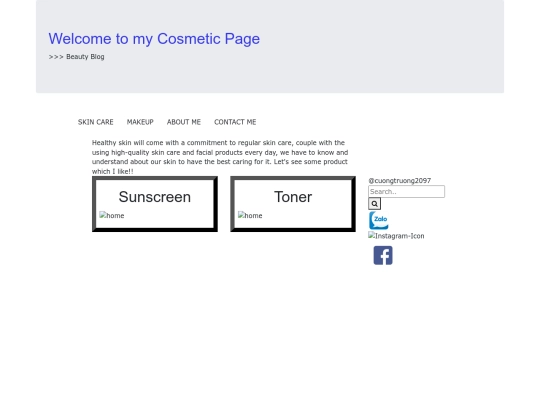Open the Toner product heading
Image resolution: width=540 pixels, height=405 pixels.
coord(293,197)
